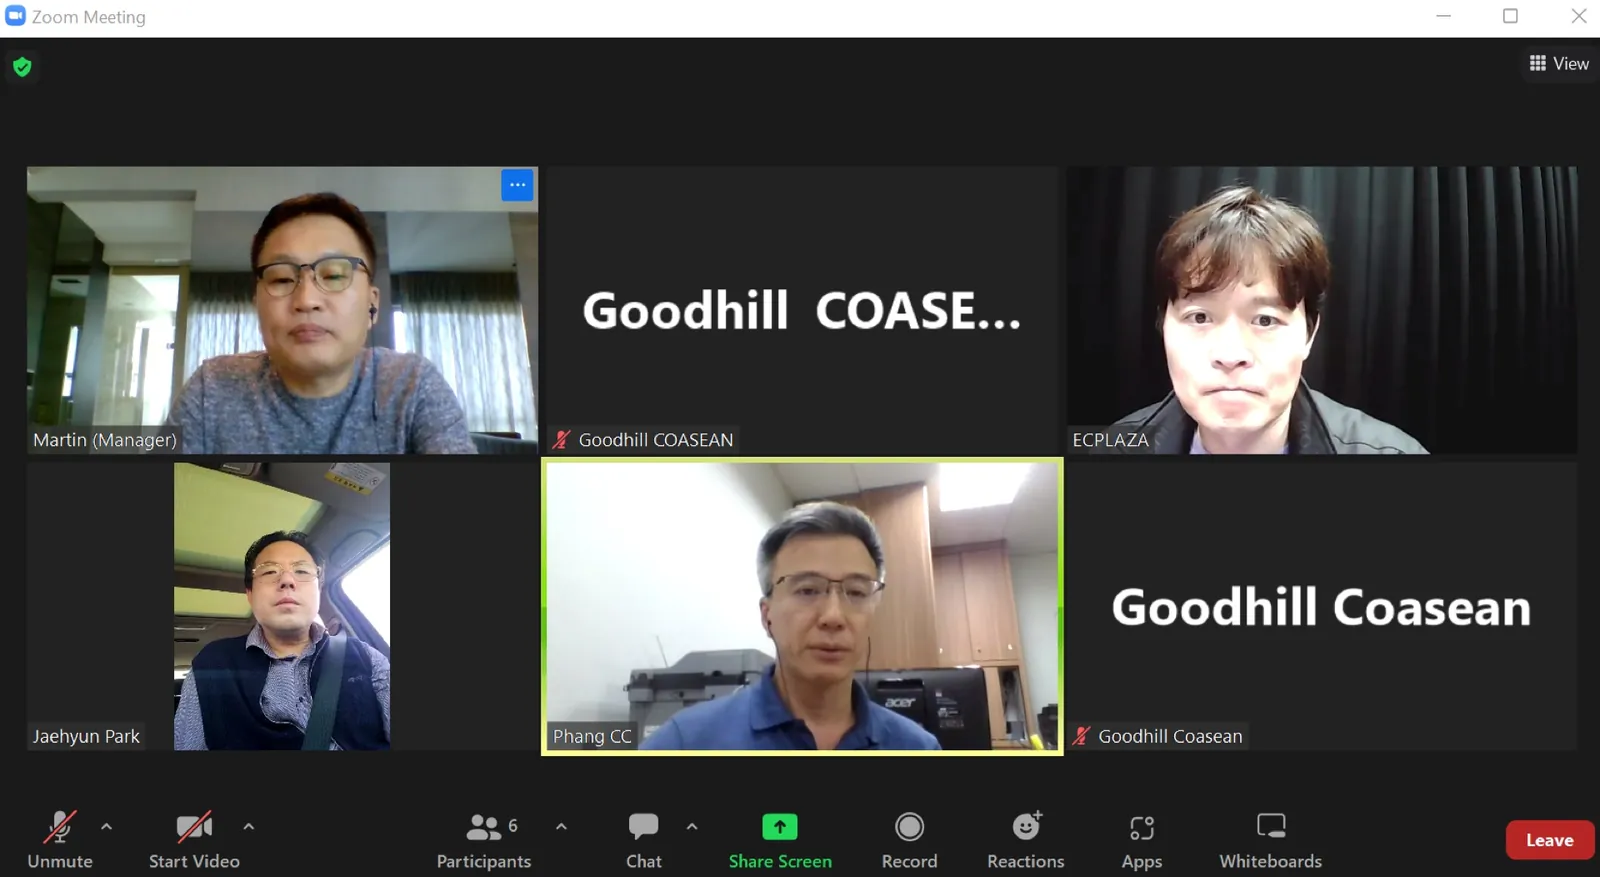Unmute the microphone
The width and height of the screenshot is (1600, 877).
[60, 839]
